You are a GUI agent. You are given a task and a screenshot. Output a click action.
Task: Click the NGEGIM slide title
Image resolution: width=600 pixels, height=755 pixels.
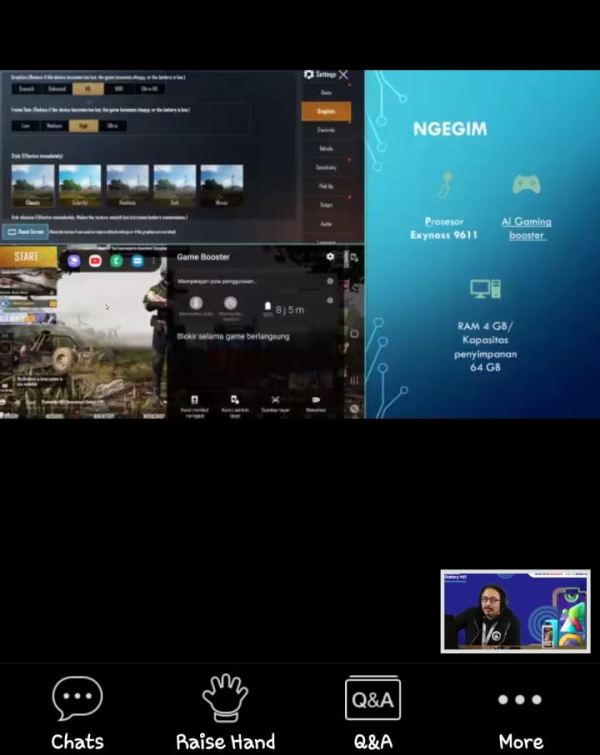click(x=450, y=129)
